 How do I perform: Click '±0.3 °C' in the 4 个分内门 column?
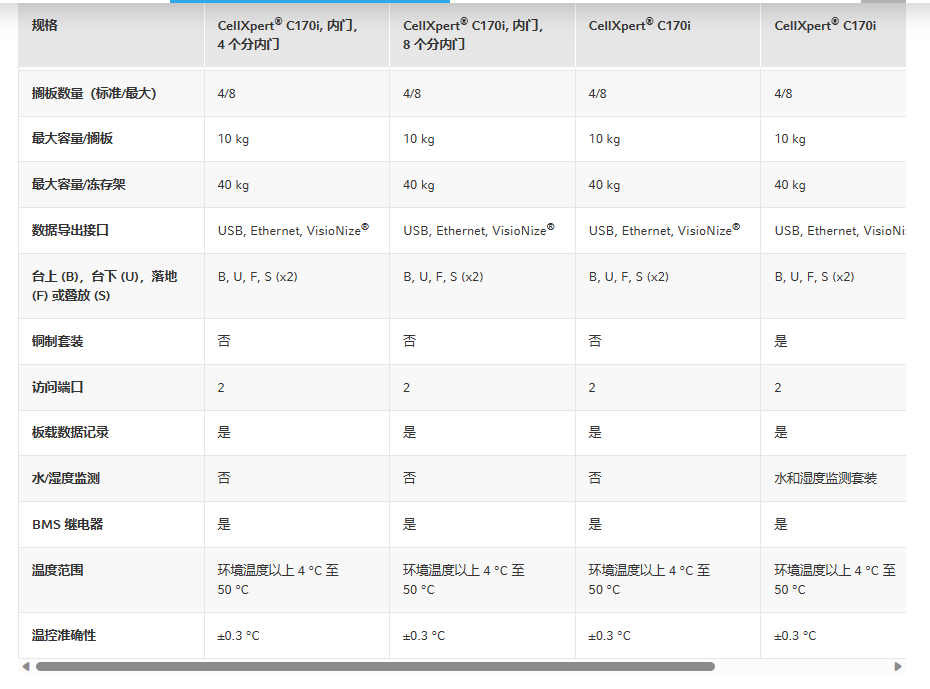click(238, 636)
